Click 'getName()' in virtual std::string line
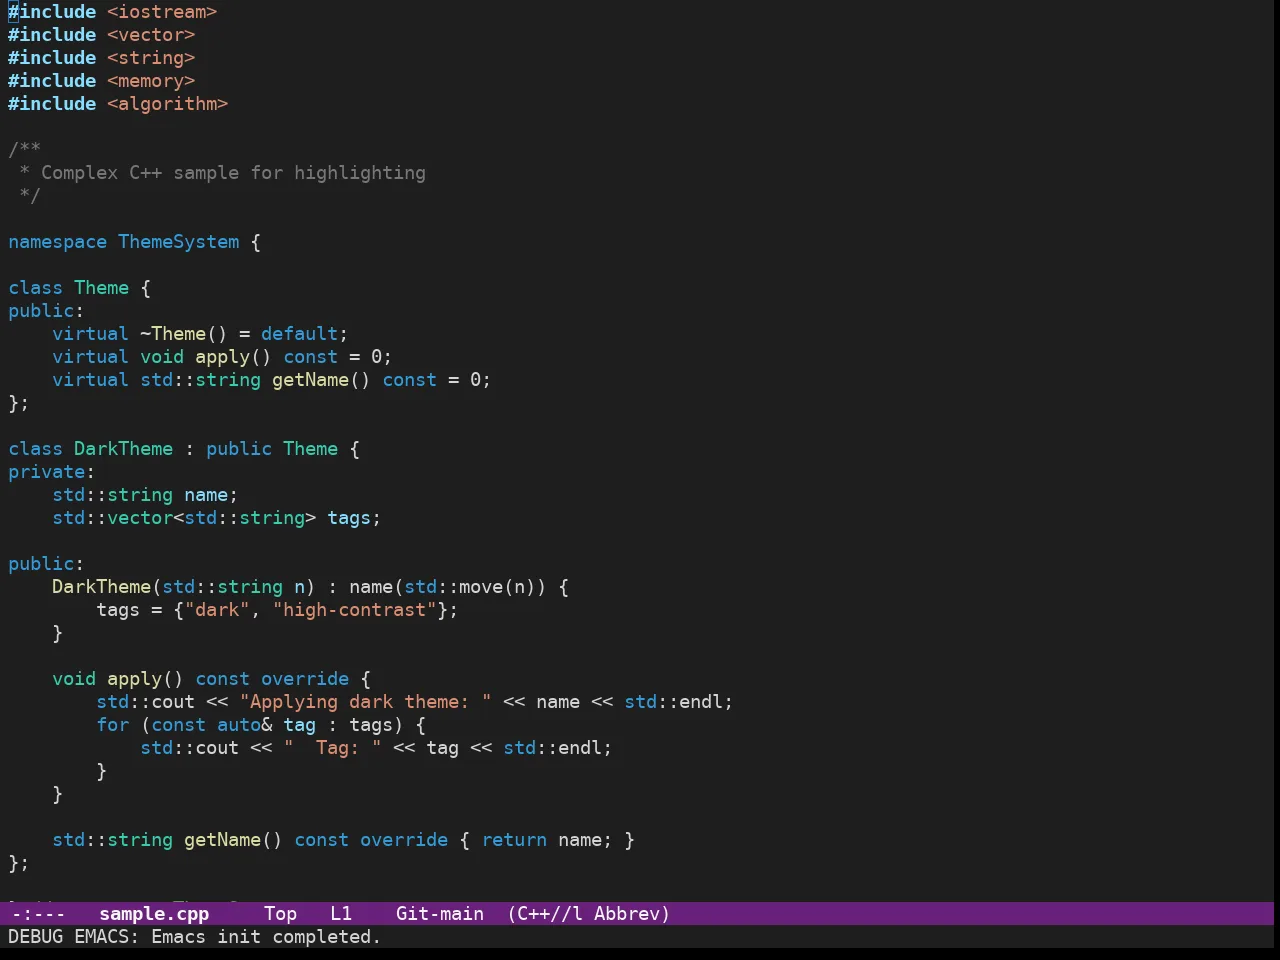 (322, 380)
